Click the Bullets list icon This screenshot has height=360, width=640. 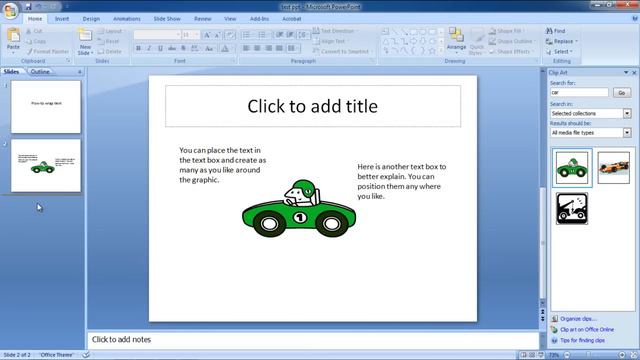coord(247,35)
